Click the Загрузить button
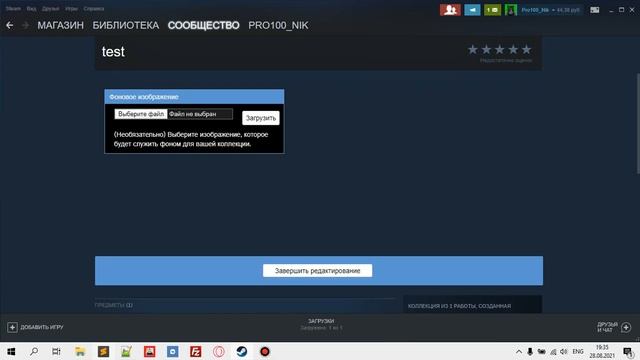This screenshot has width=640, height=360. (261, 118)
